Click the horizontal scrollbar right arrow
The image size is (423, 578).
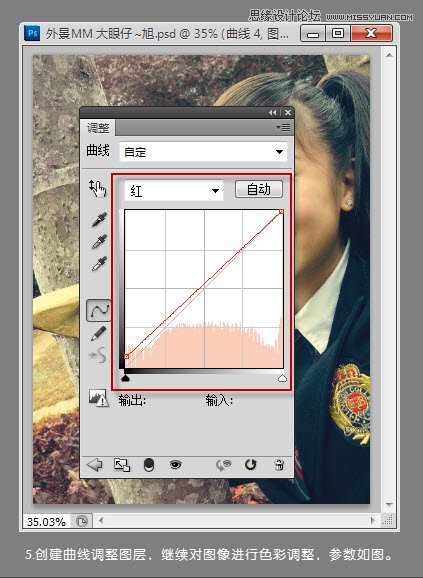tap(373, 520)
